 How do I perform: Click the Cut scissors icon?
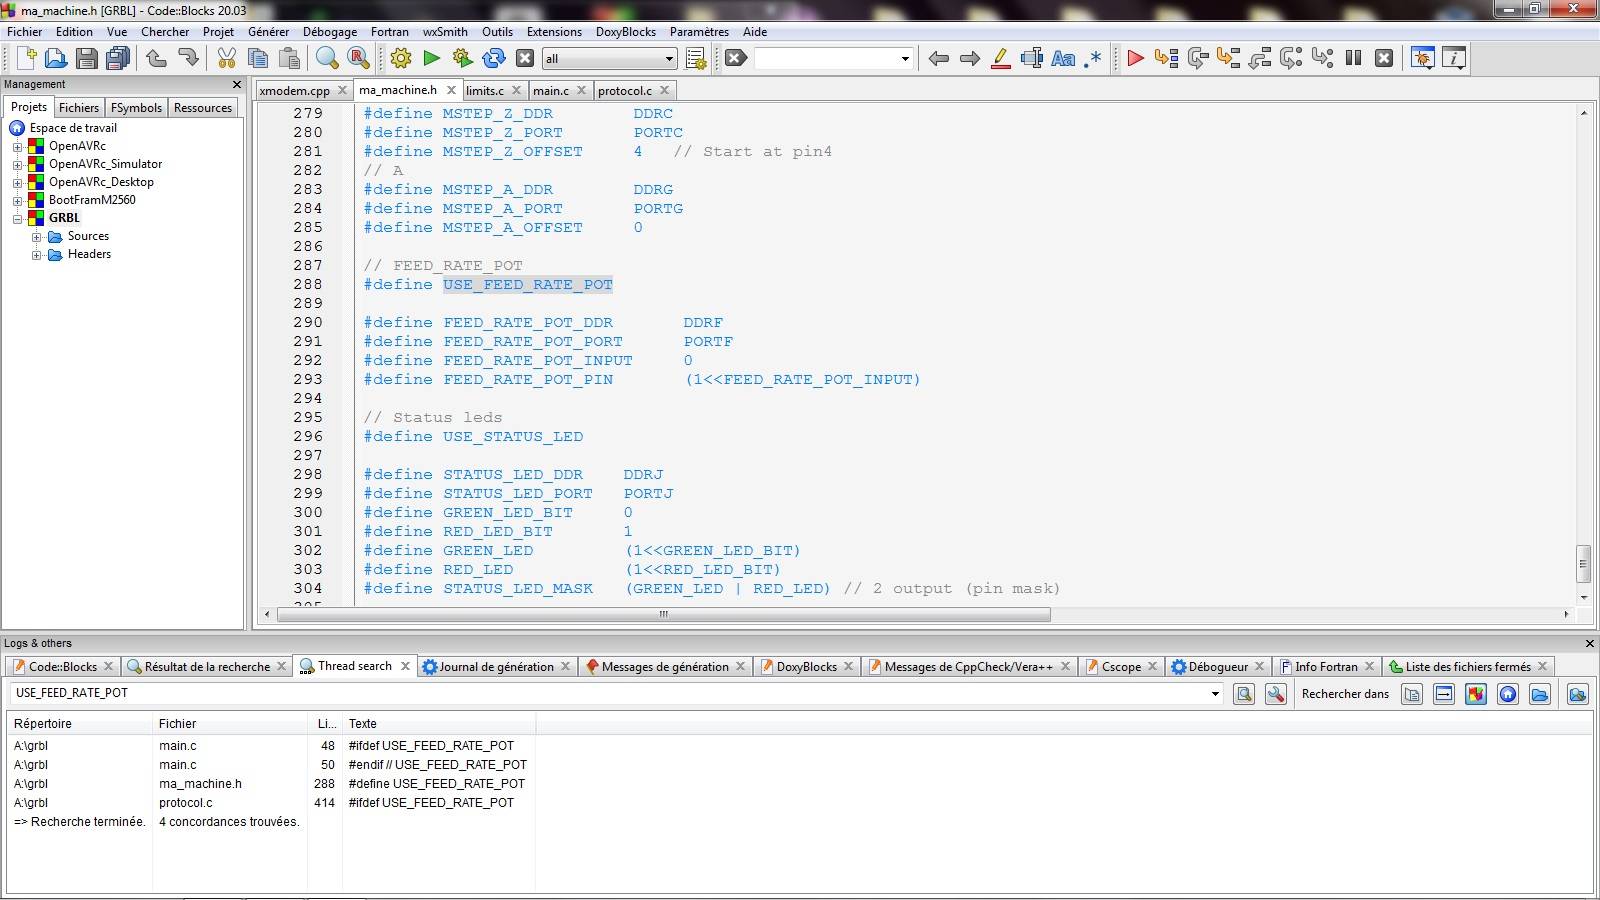coord(227,58)
